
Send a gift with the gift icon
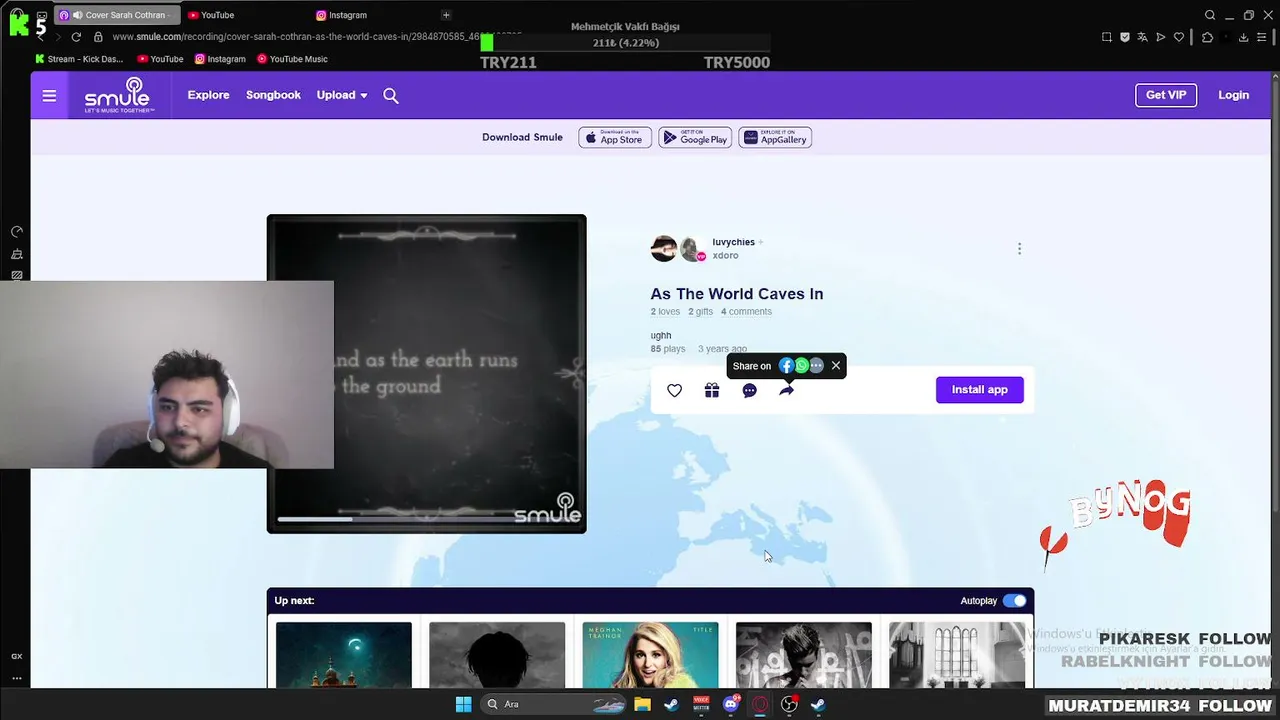[x=712, y=390]
